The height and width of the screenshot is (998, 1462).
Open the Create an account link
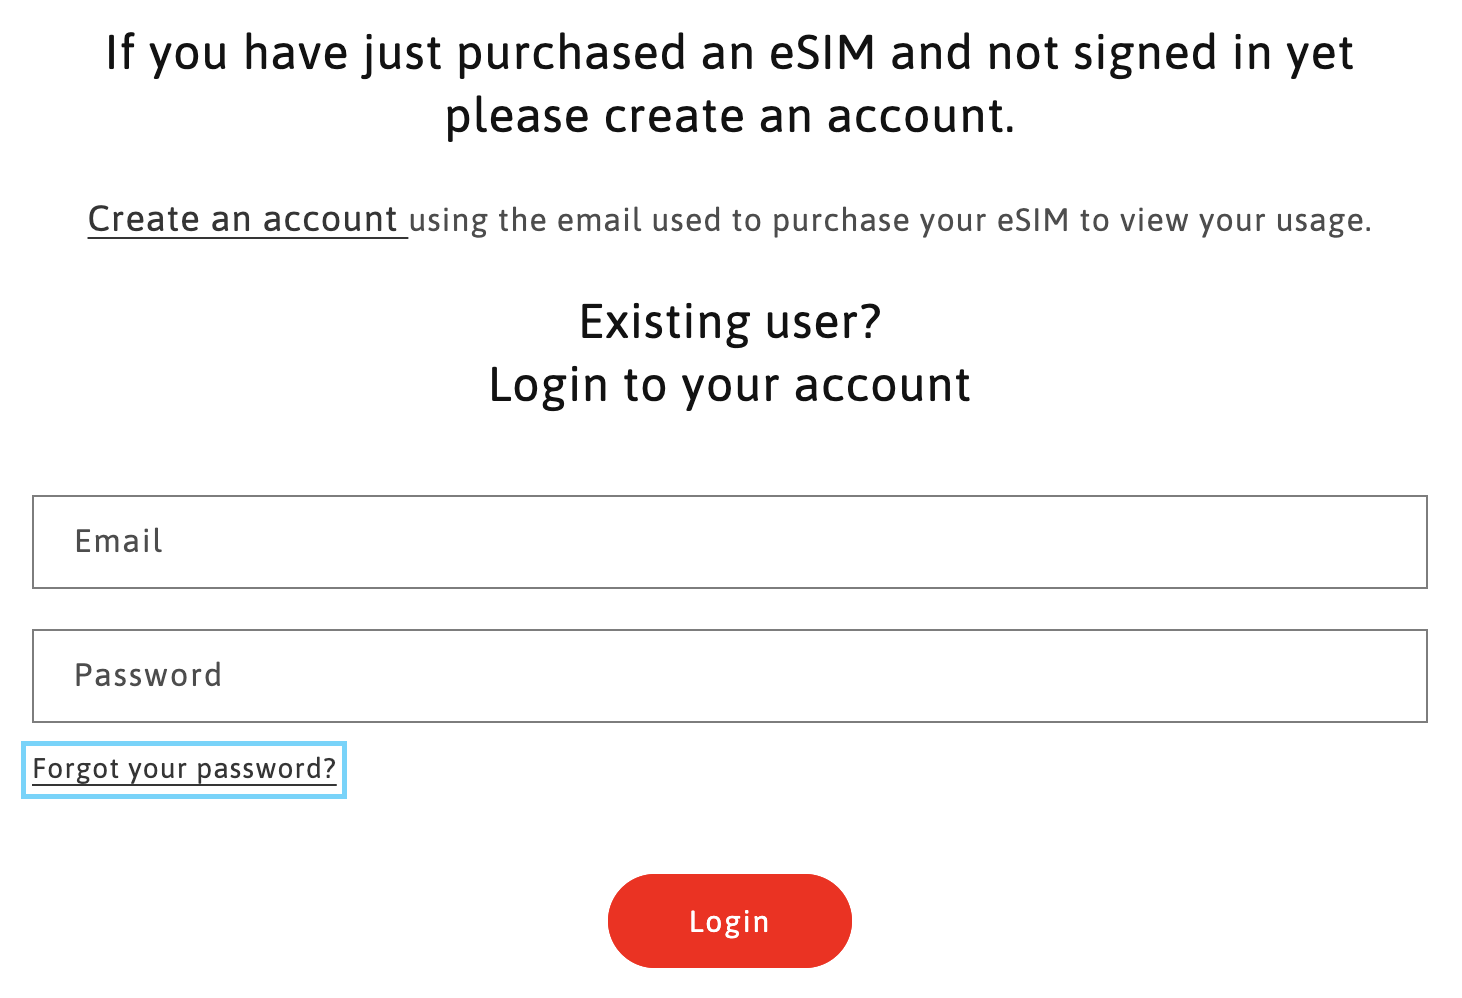click(243, 219)
